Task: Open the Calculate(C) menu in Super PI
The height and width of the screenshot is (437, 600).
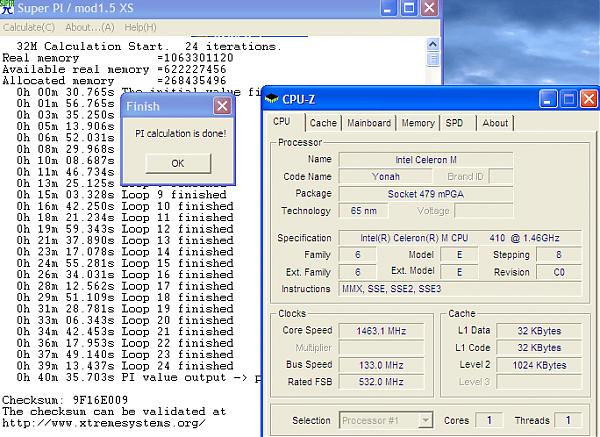Action: [x=29, y=27]
